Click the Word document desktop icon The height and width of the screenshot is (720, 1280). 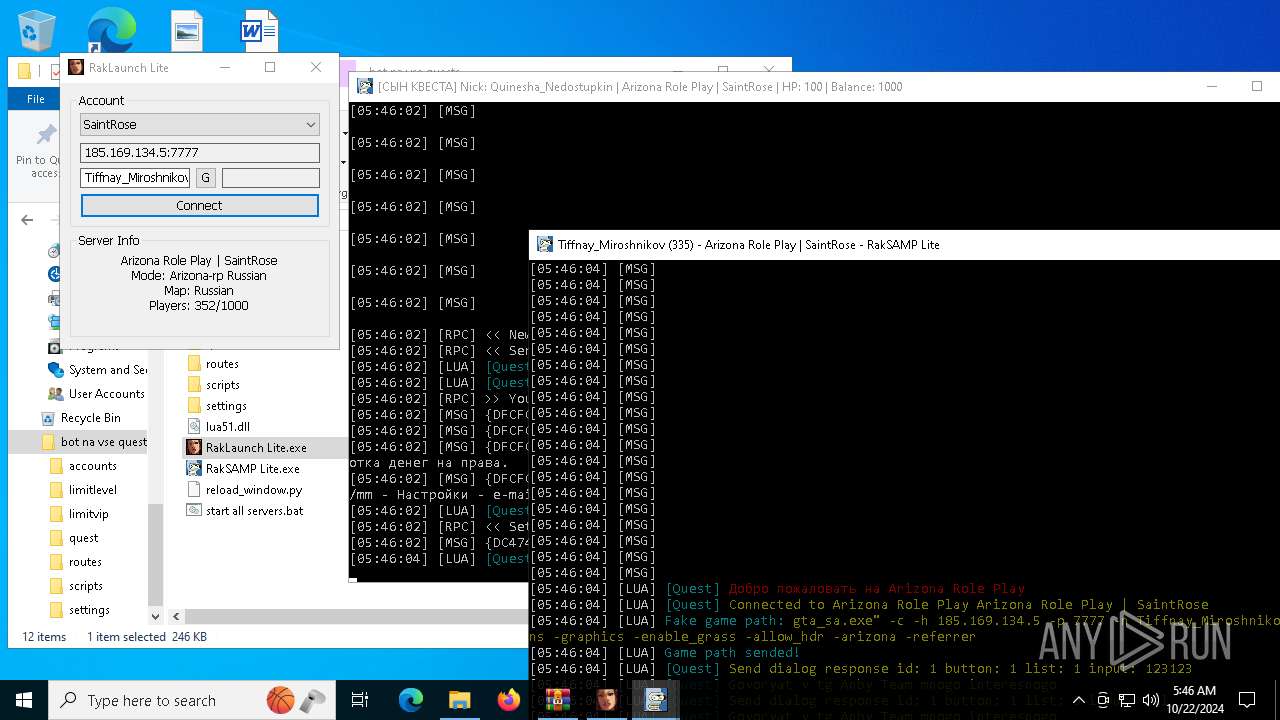(259, 30)
